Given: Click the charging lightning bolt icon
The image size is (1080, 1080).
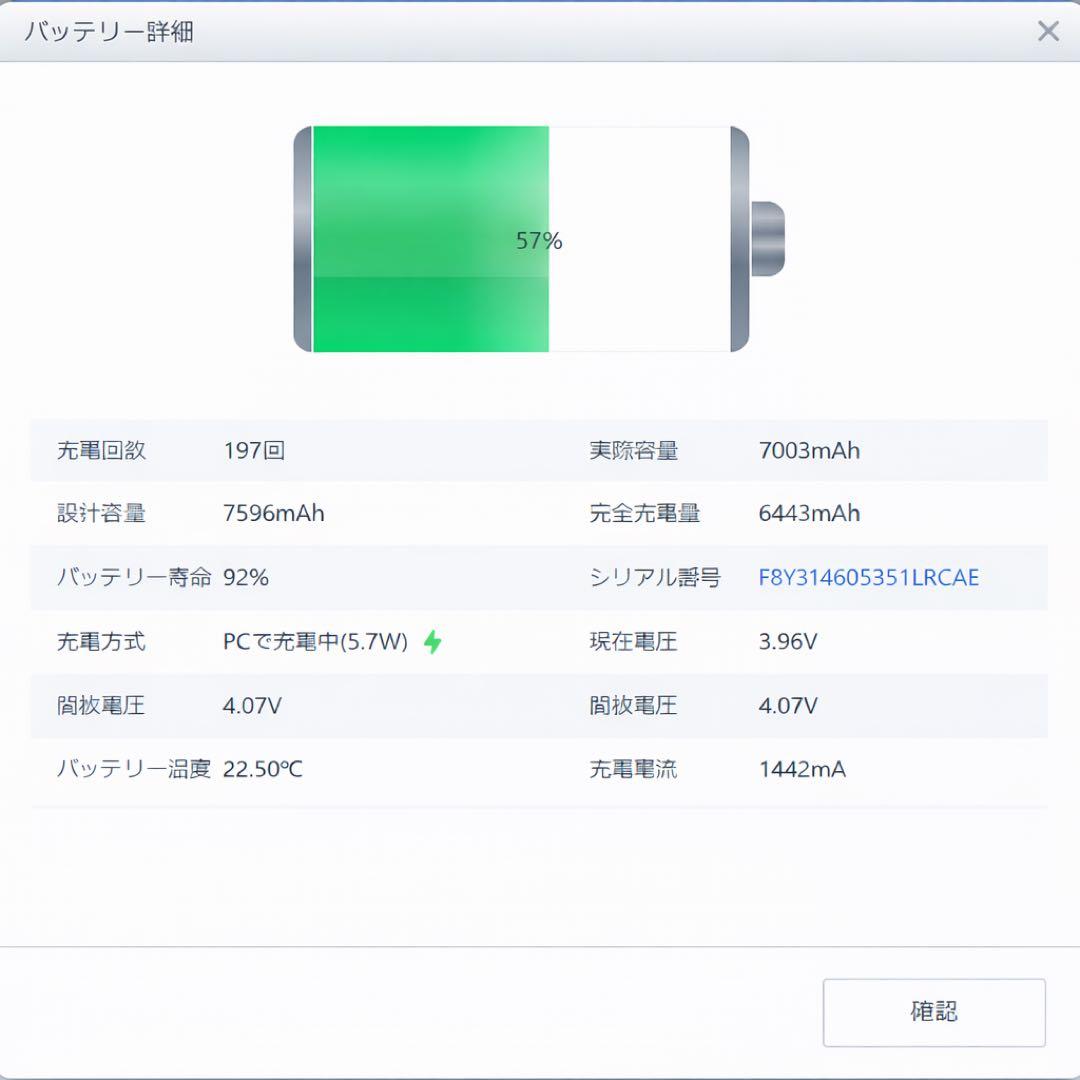Looking at the screenshot, I should click(434, 641).
